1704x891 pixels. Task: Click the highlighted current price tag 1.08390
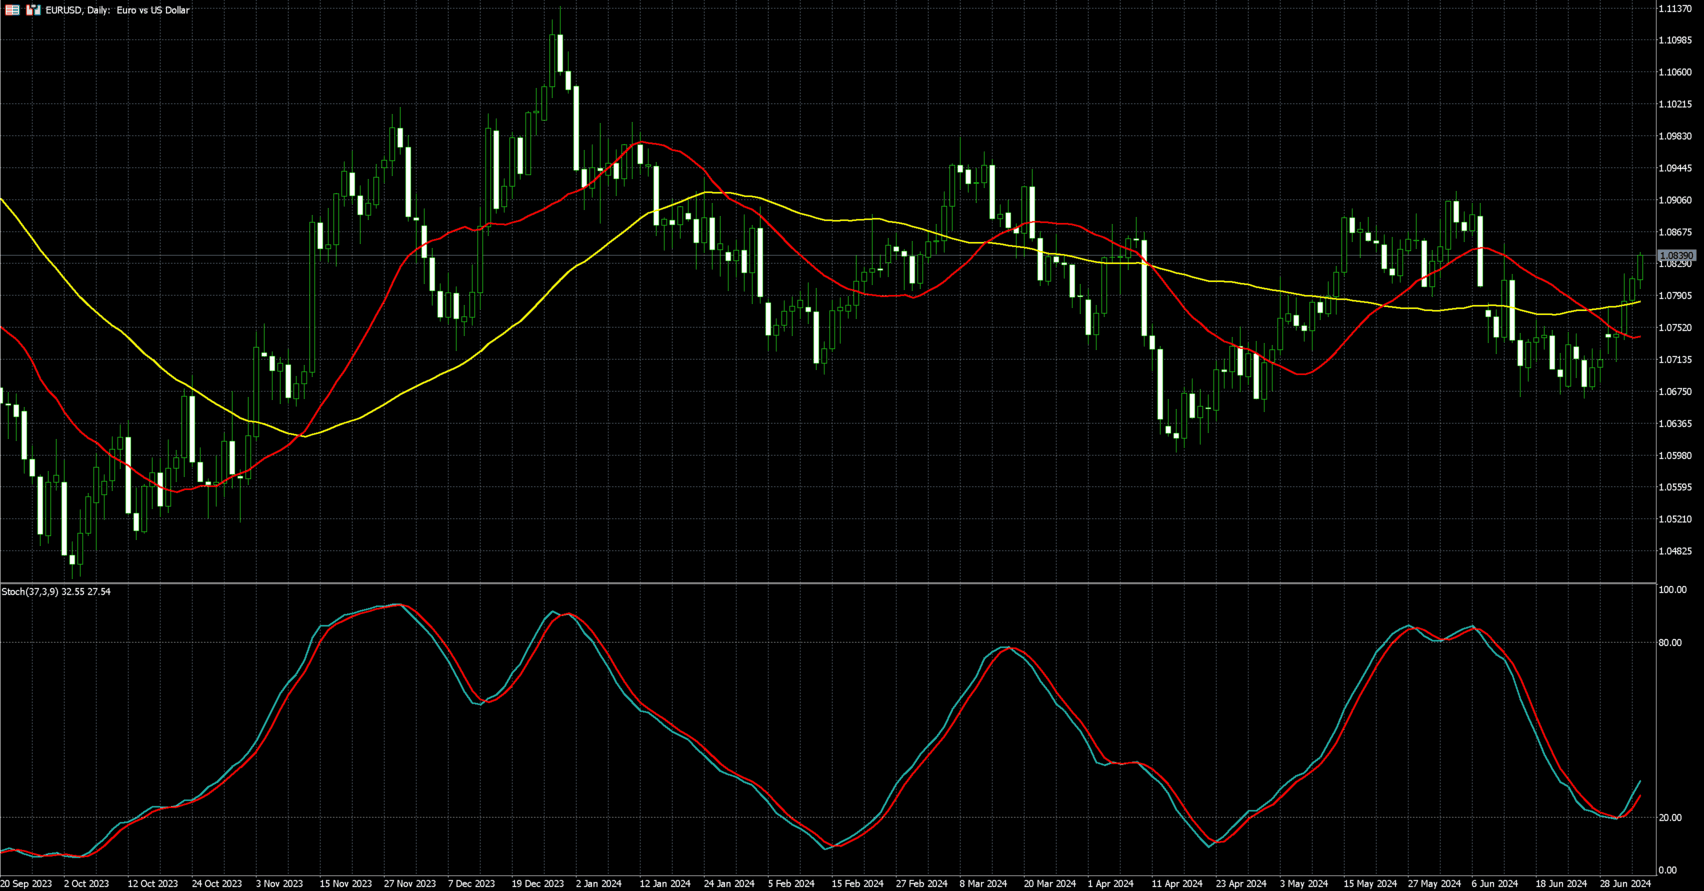click(x=1676, y=256)
